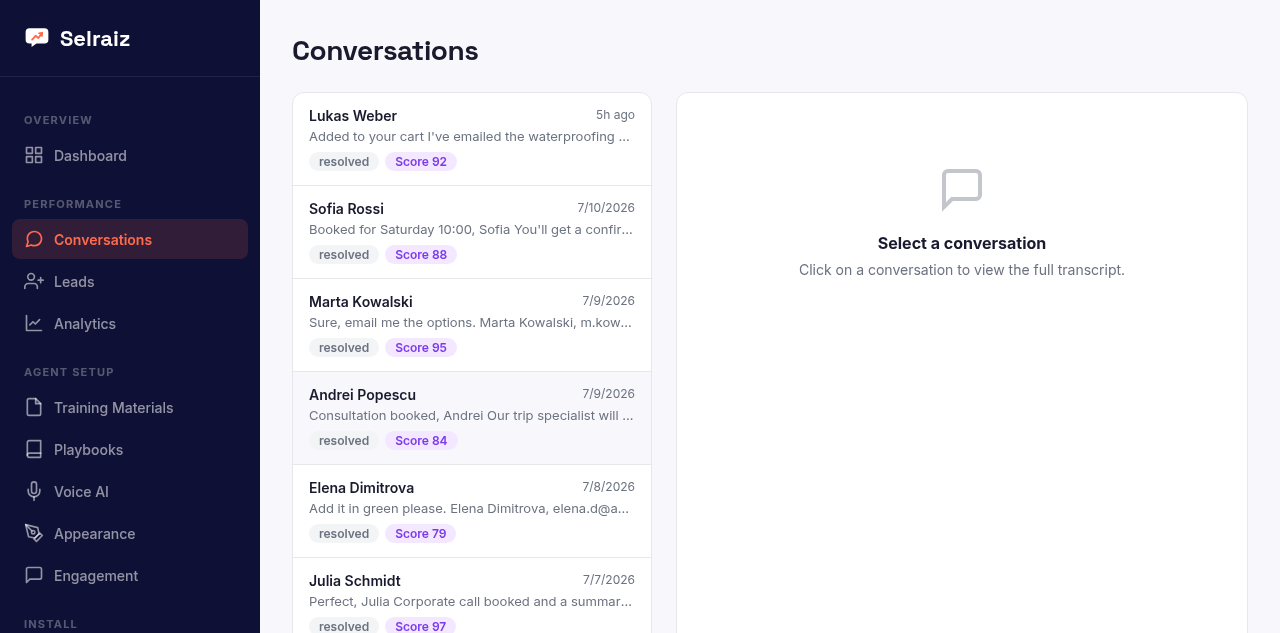The width and height of the screenshot is (1280, 633).
Task: Click the PERFORMANCE section label
Action: click(73, 204)
